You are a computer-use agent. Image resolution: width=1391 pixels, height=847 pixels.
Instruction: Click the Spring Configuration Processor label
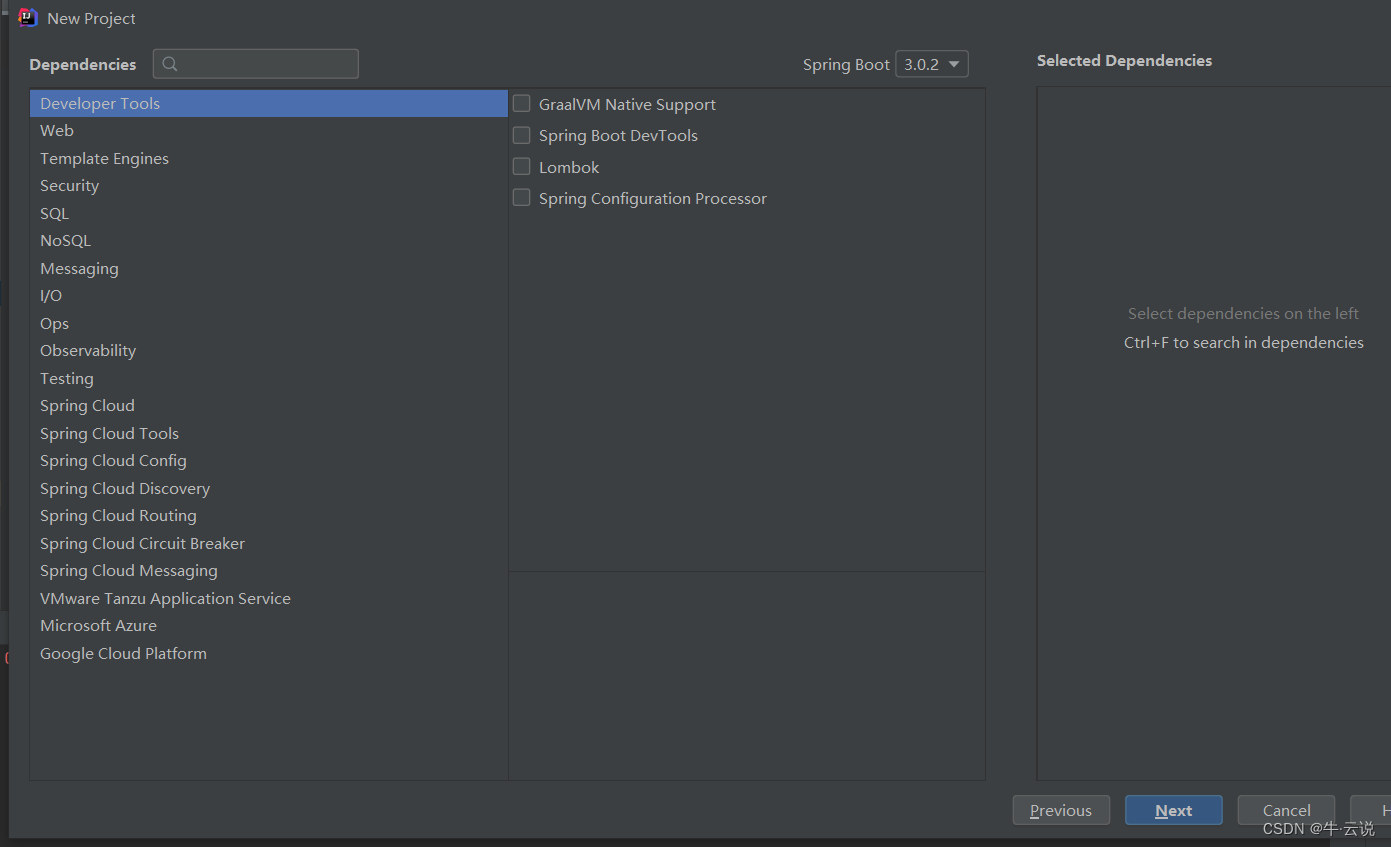point(653,198)
